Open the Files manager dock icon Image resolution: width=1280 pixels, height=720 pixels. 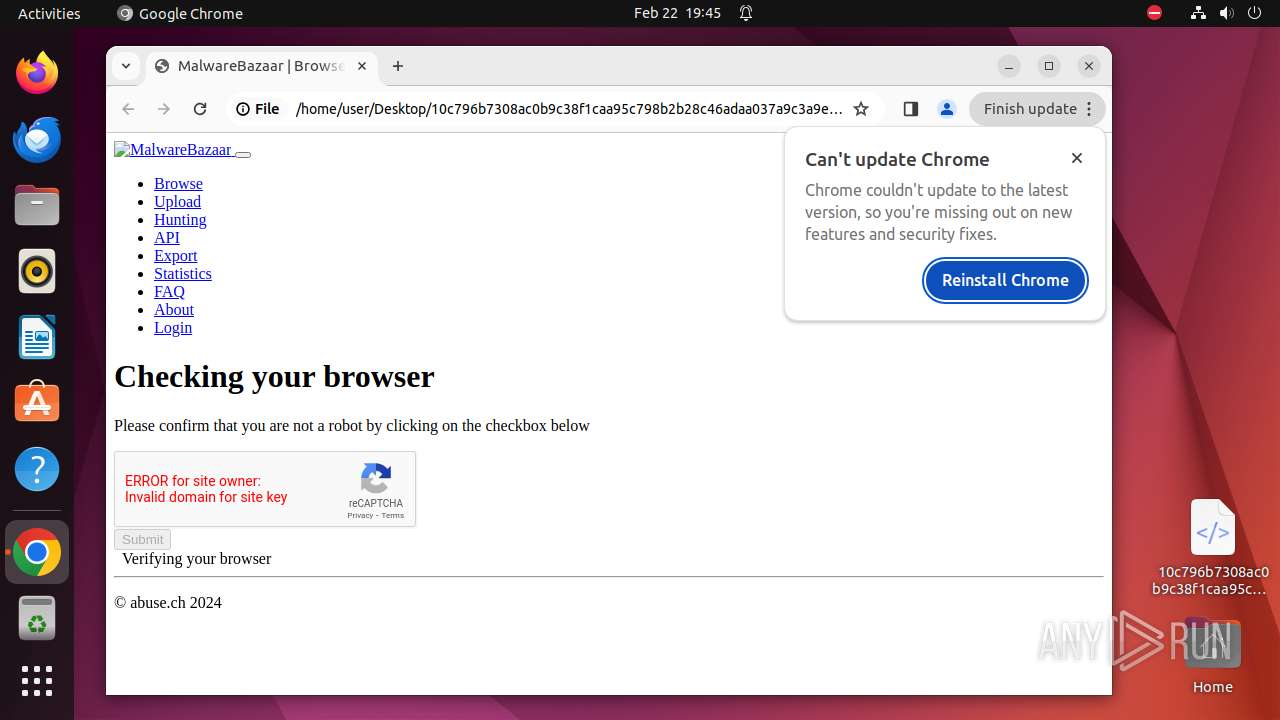(x=37, y=205)
